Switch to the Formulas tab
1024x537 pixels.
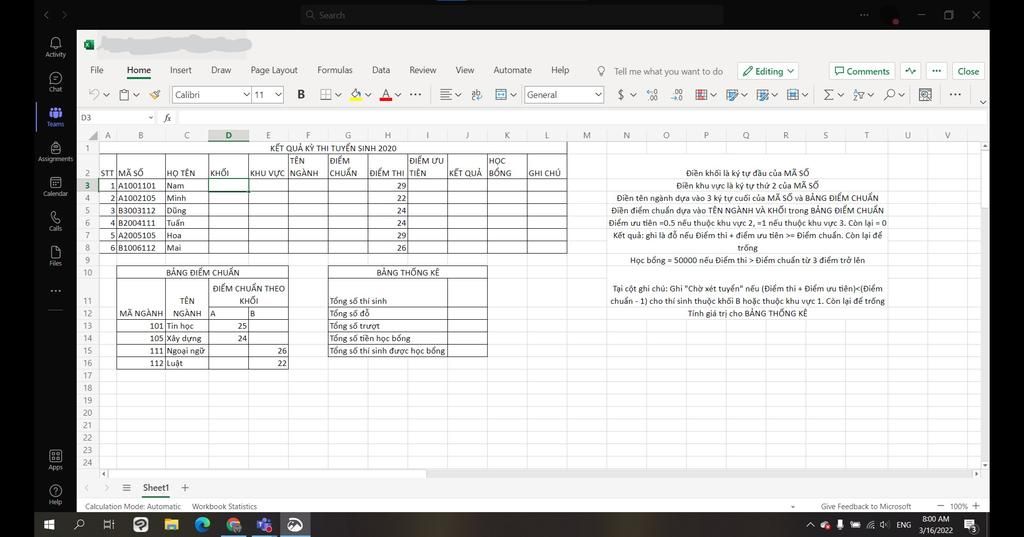[x=334, y=70]
